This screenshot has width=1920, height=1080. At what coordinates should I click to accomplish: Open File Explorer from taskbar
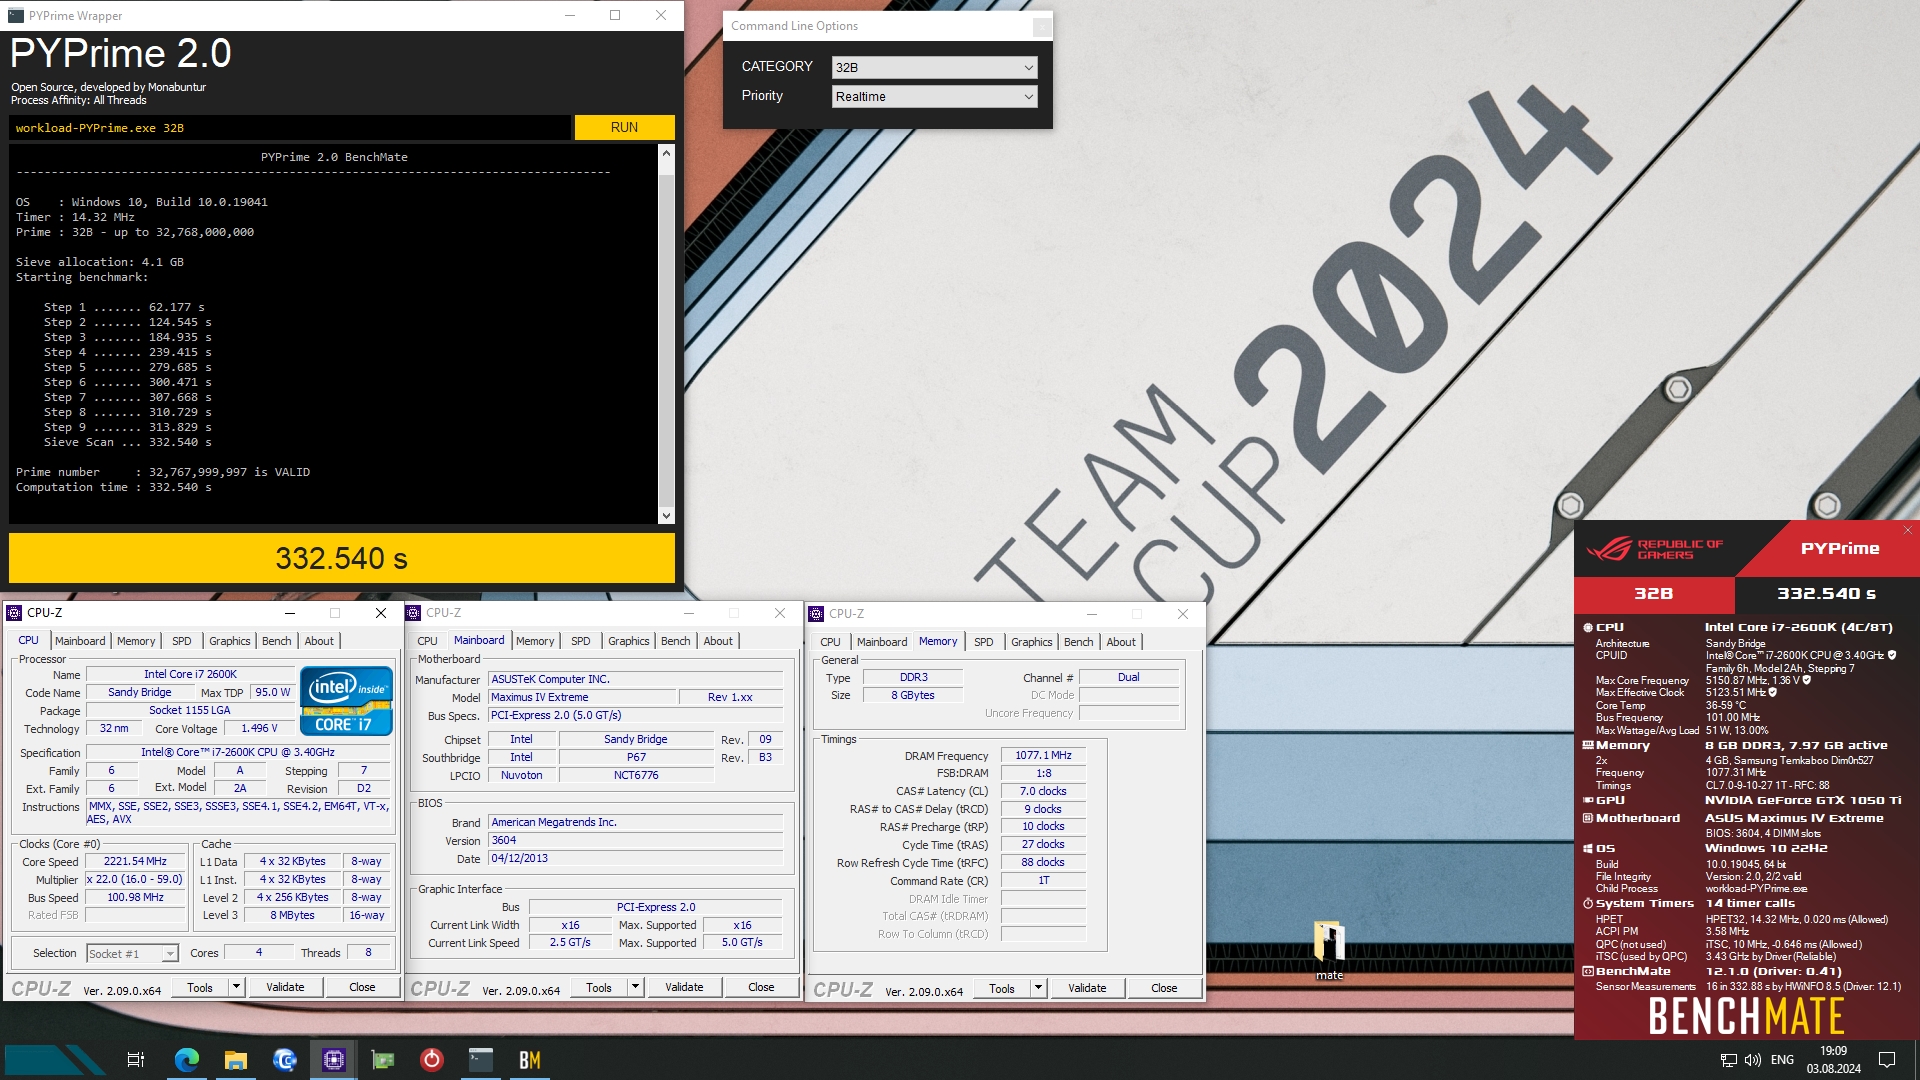click(x=235, y=1060)
